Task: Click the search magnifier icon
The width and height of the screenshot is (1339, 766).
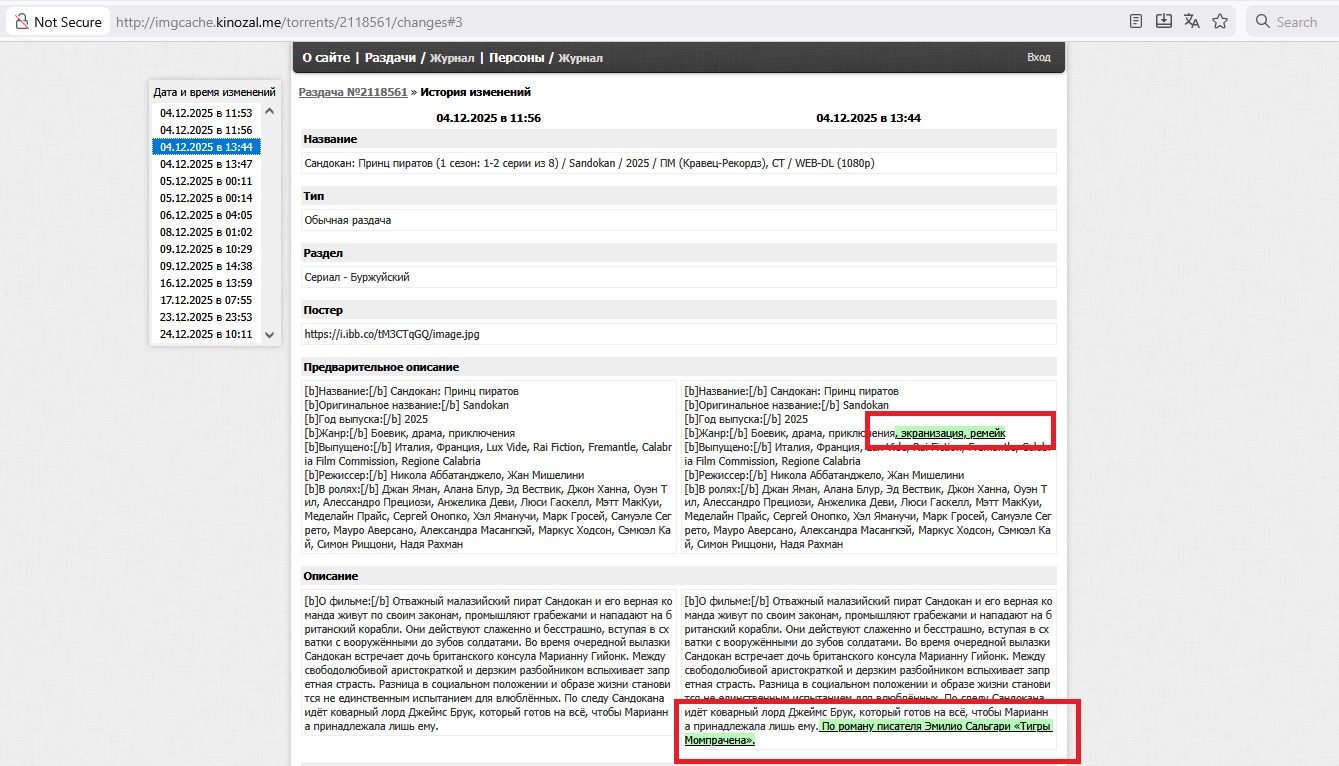Action: coord(1263,21)
